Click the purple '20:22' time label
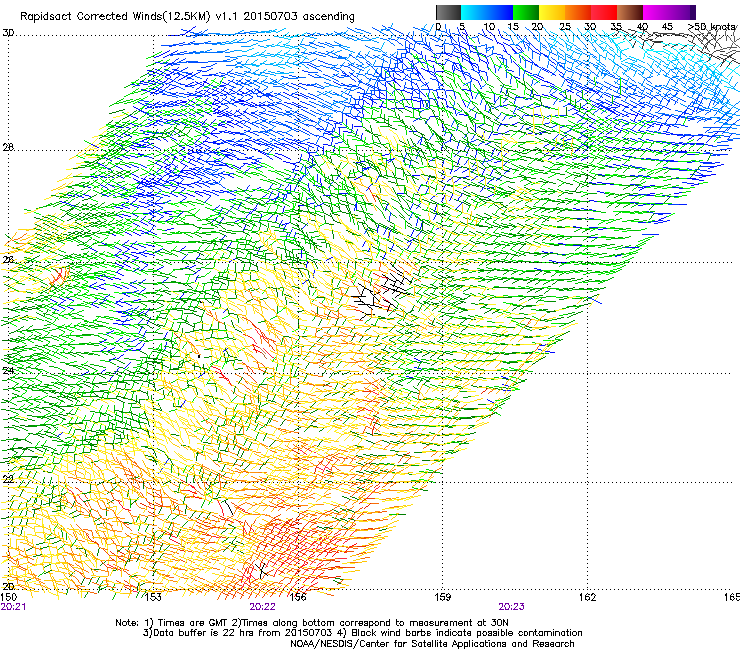This screenshot has height=650, width=740. (x=262, y=607)
